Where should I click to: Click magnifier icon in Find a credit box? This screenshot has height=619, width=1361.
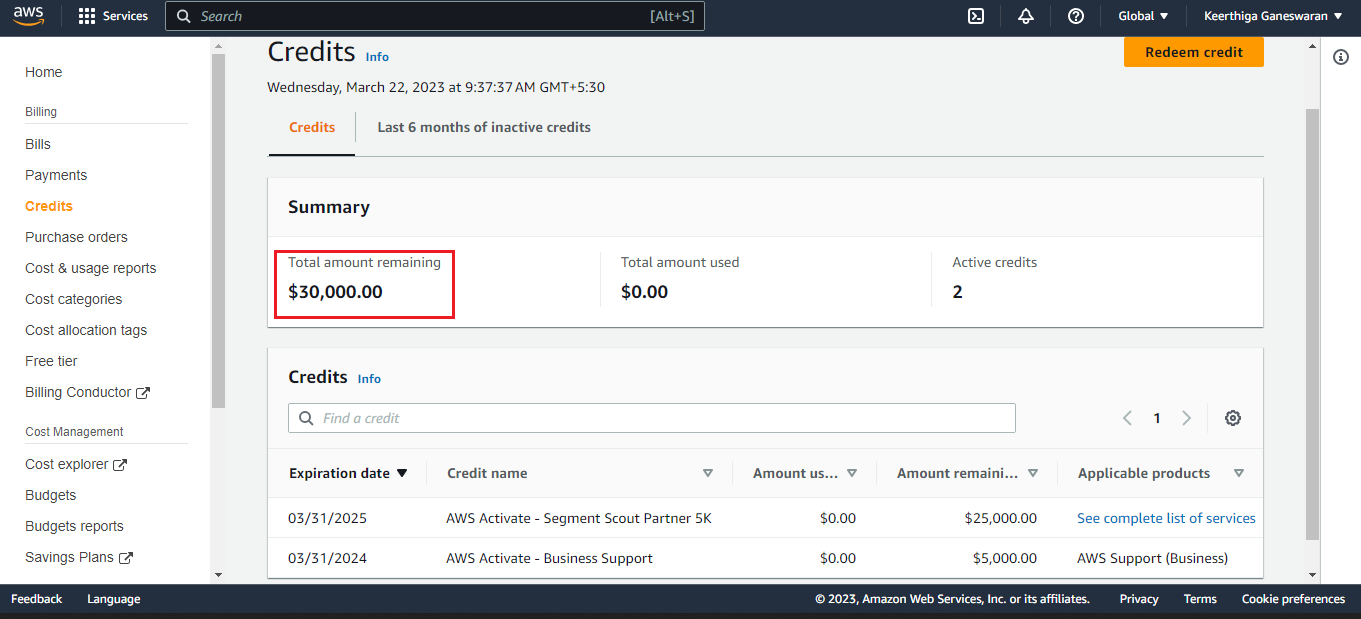point(304,418)
